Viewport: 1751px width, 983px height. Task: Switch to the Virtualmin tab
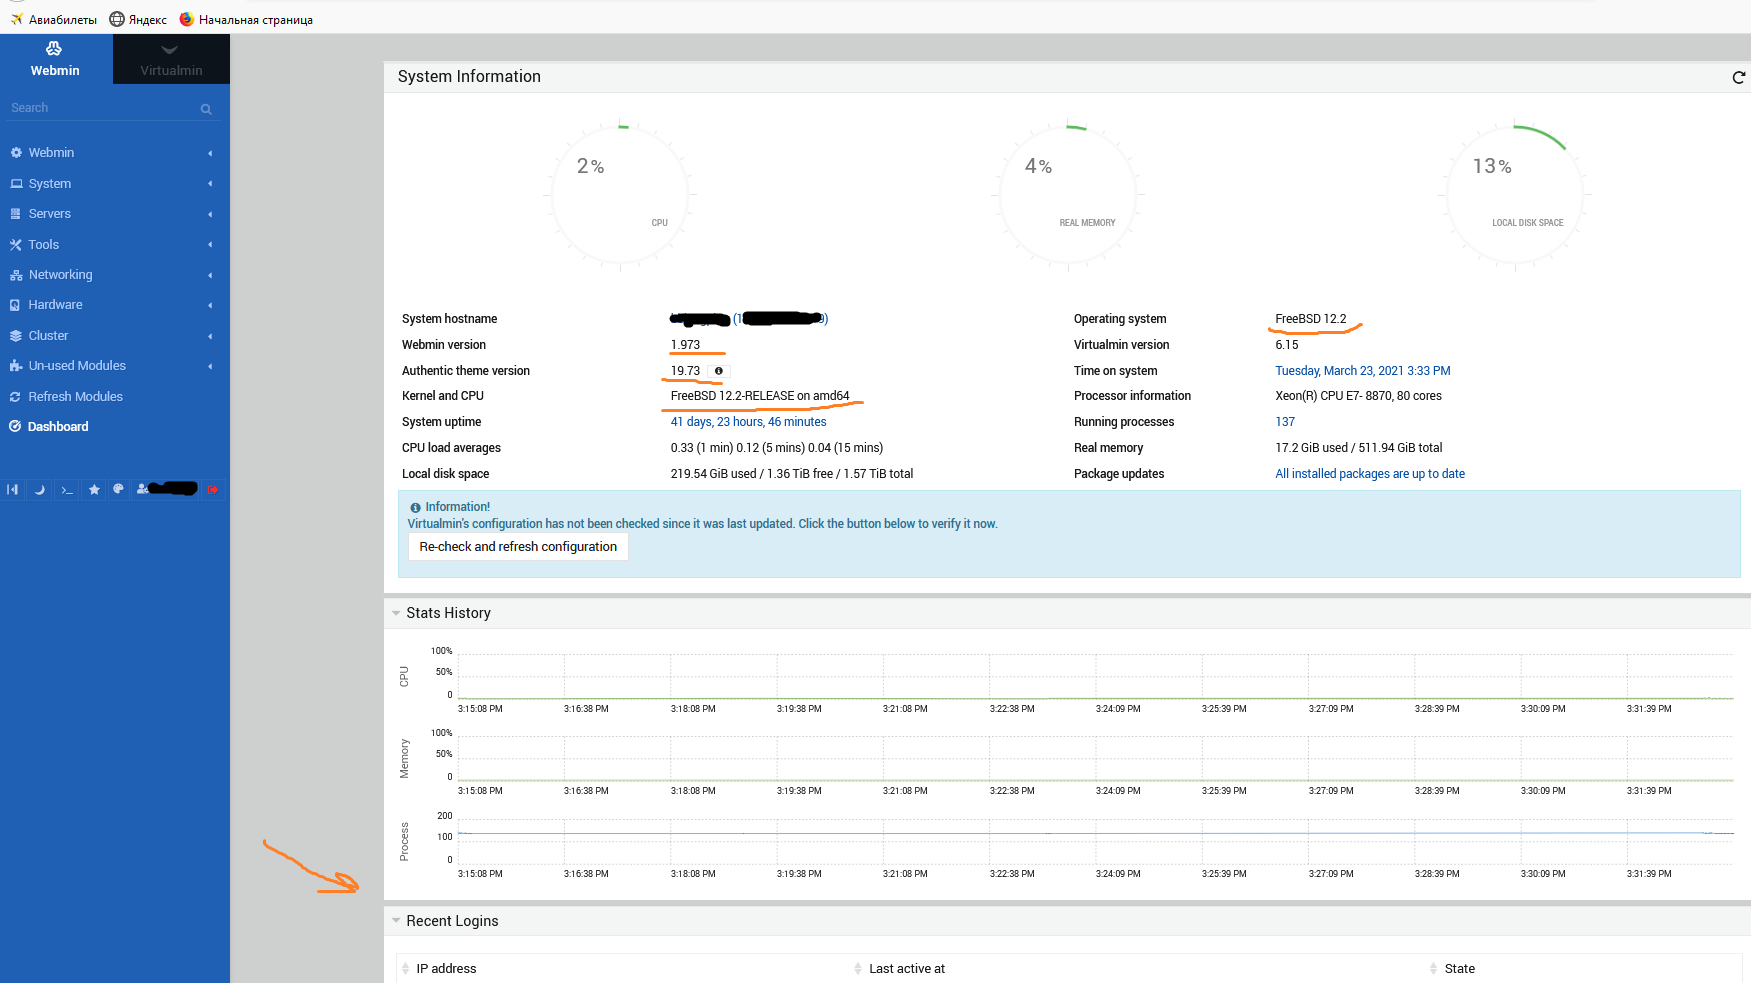click(171, 59)
